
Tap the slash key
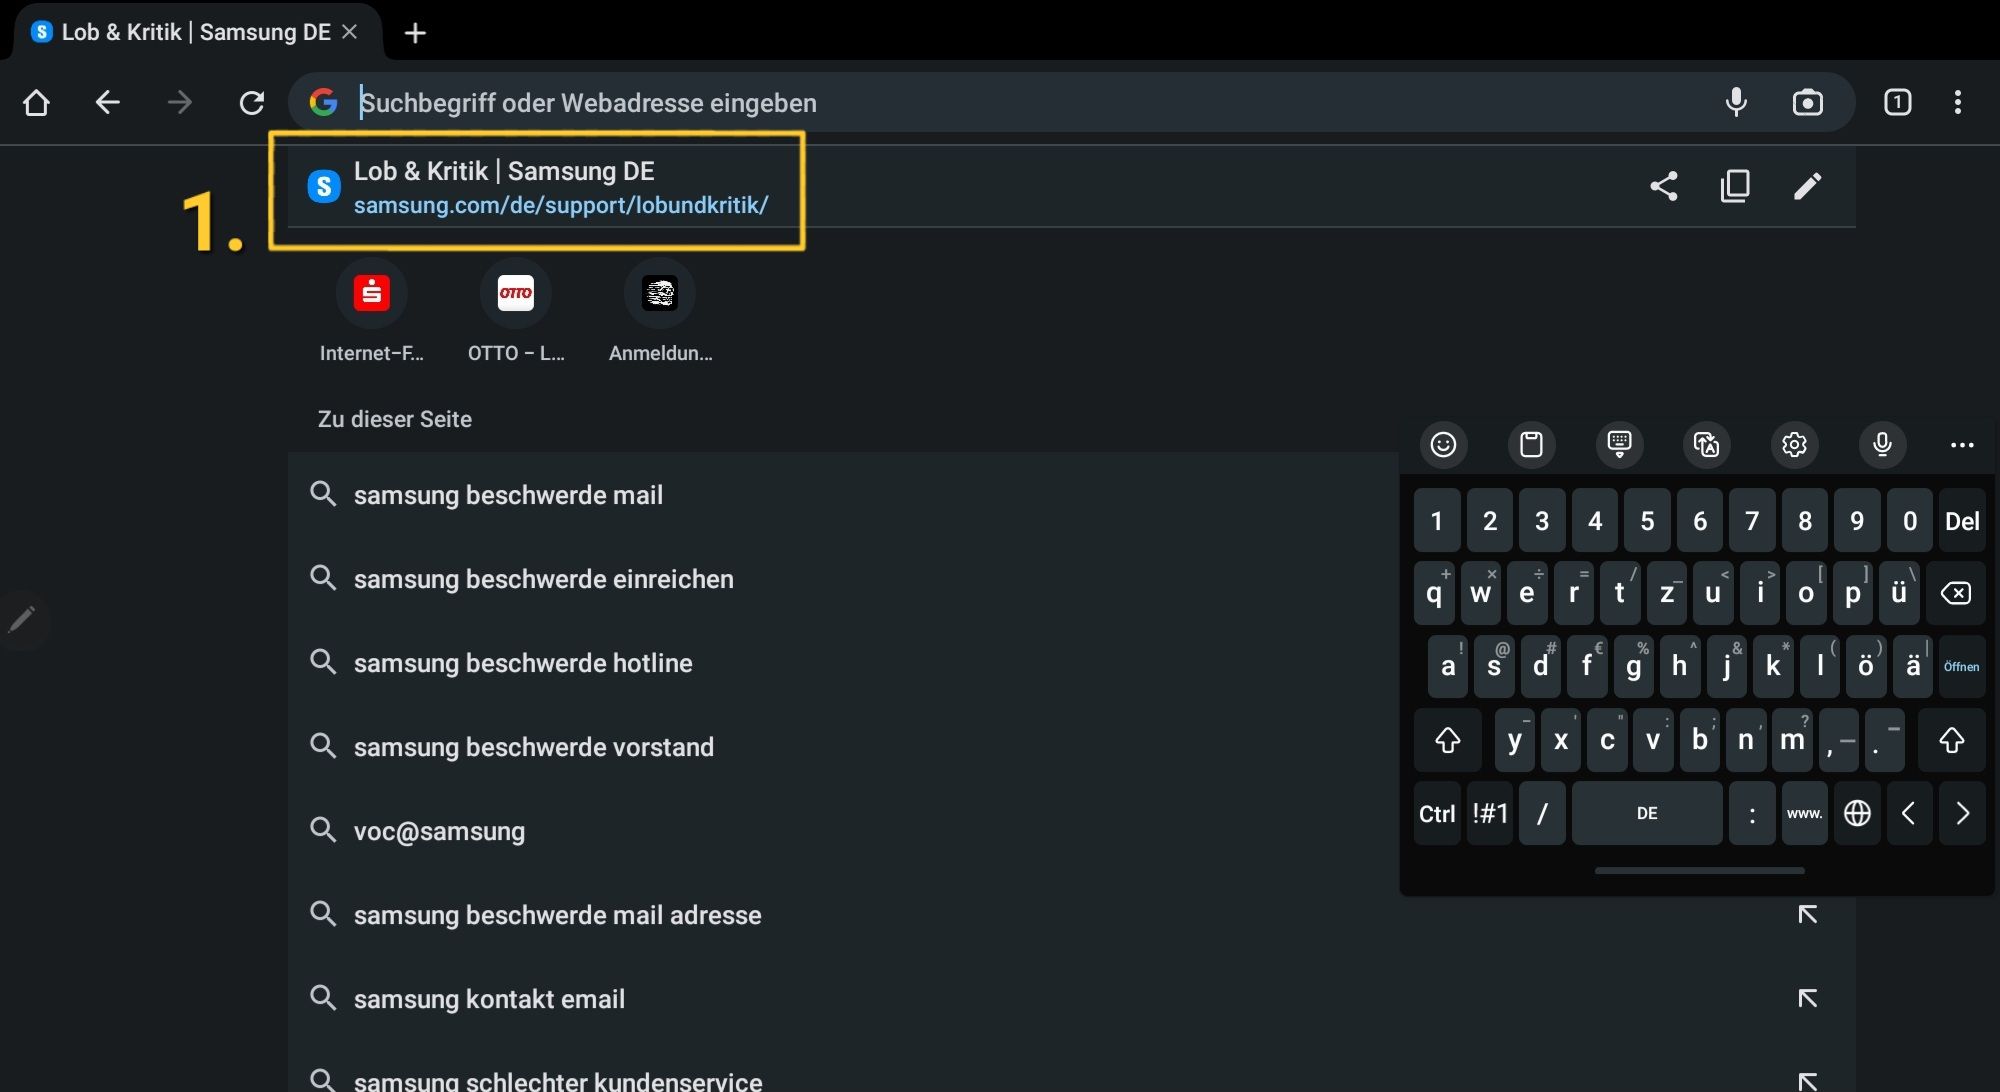1542,814
